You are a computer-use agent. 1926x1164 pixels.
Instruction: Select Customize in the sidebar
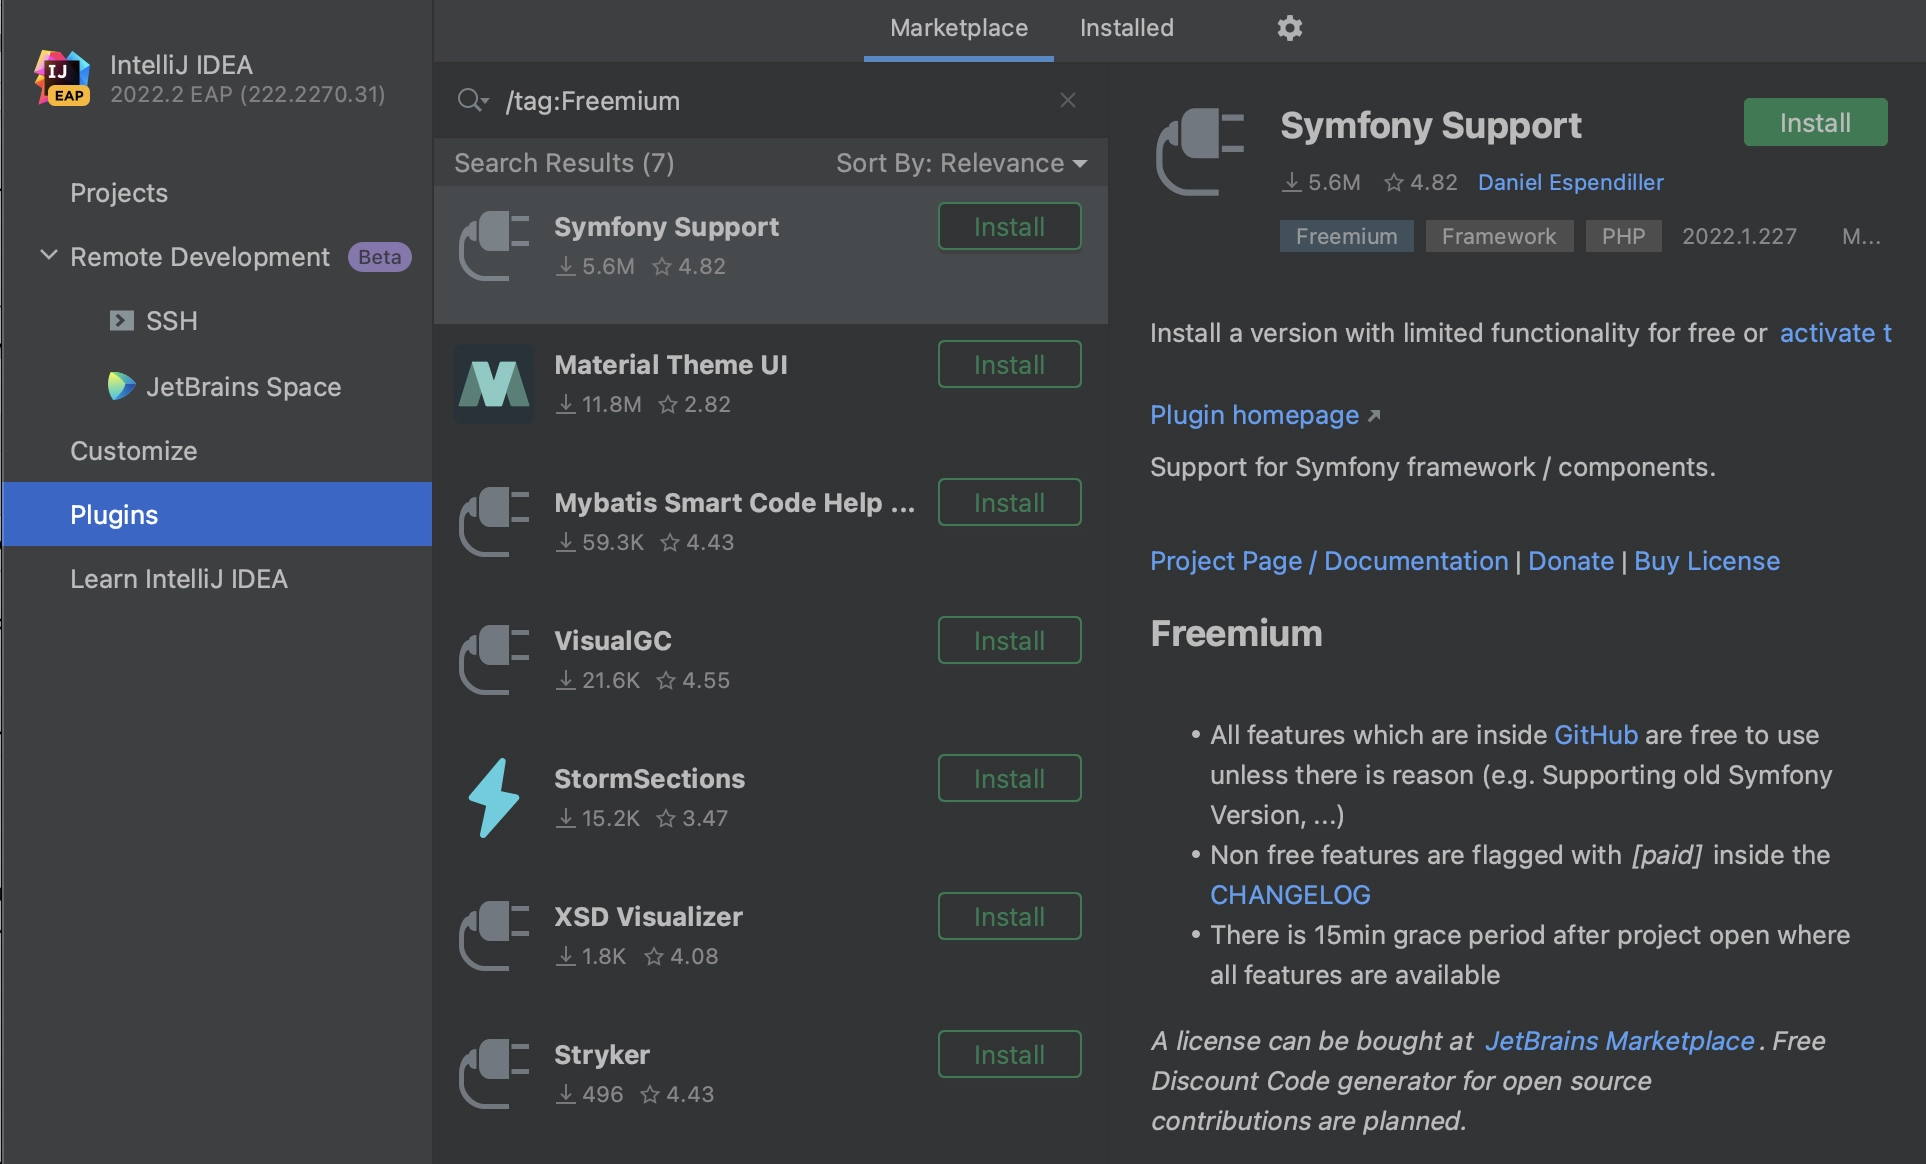point(134,451)
